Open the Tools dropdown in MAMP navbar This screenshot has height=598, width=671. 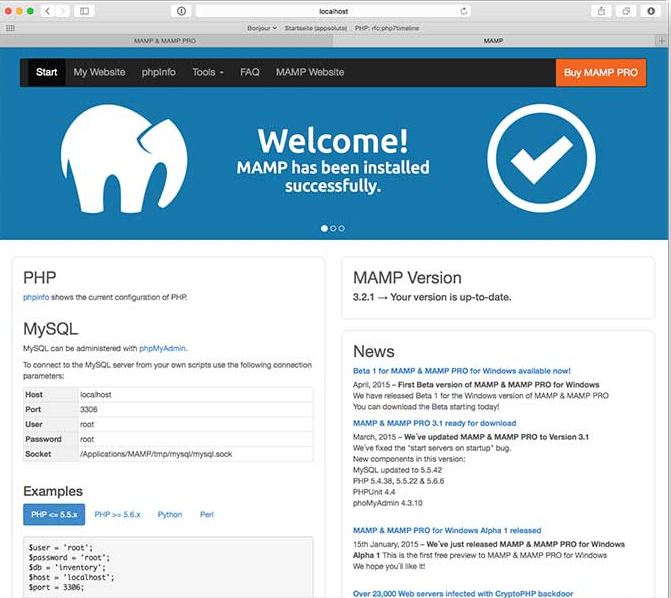click(208, 72)
